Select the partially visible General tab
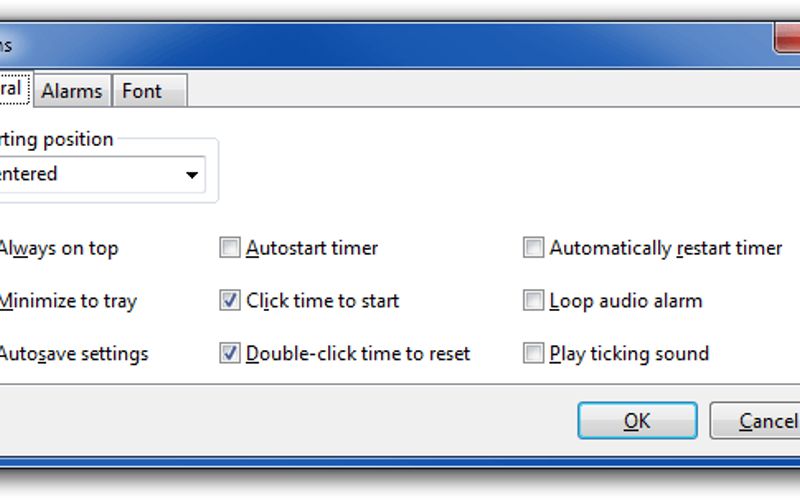The width and height of the screenshot is (800, 500). coord(11,88)
